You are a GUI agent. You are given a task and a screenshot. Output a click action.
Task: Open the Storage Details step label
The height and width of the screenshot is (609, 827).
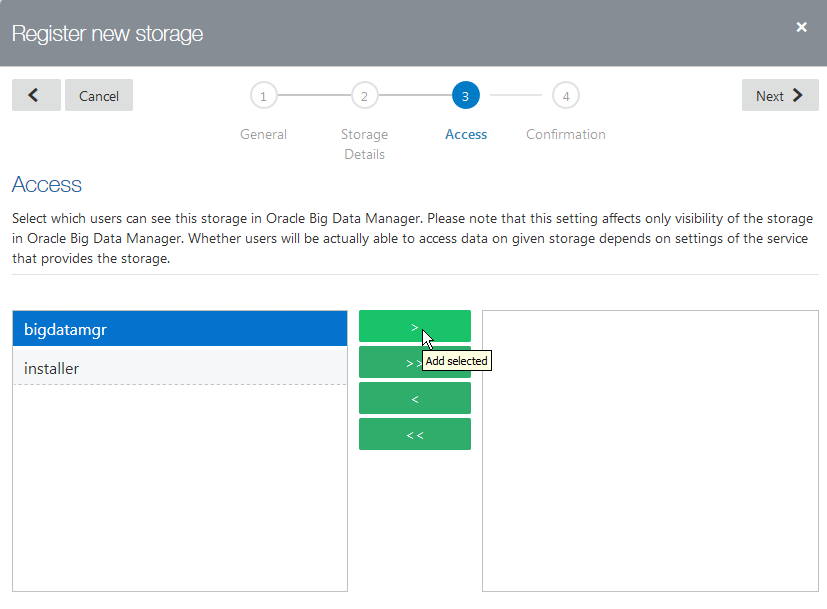[364, 144]
